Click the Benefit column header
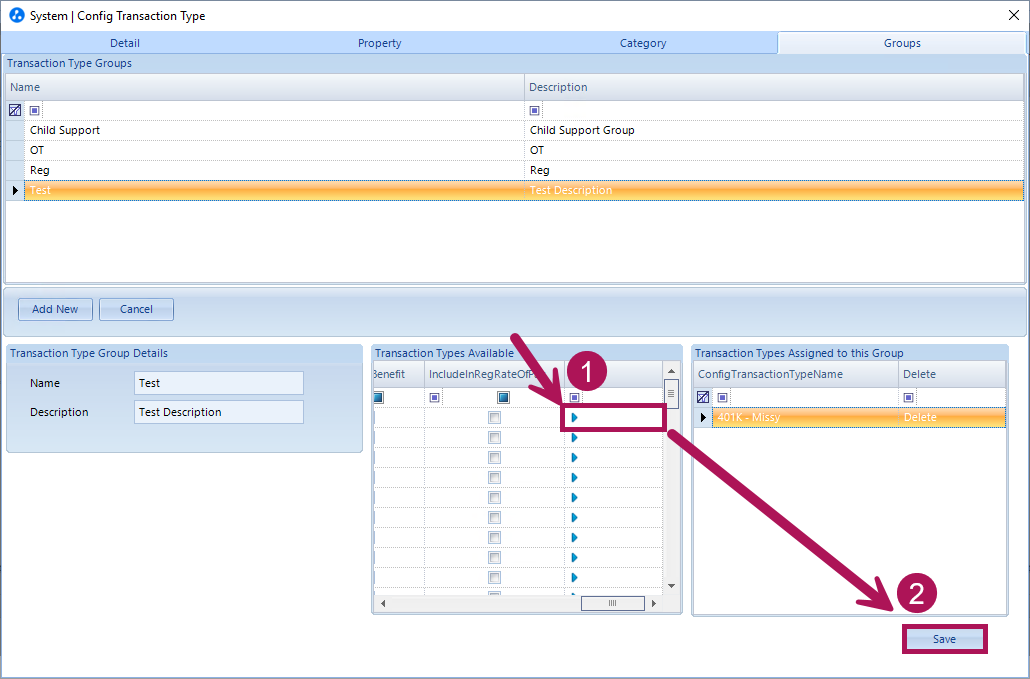 click(399, 374)
